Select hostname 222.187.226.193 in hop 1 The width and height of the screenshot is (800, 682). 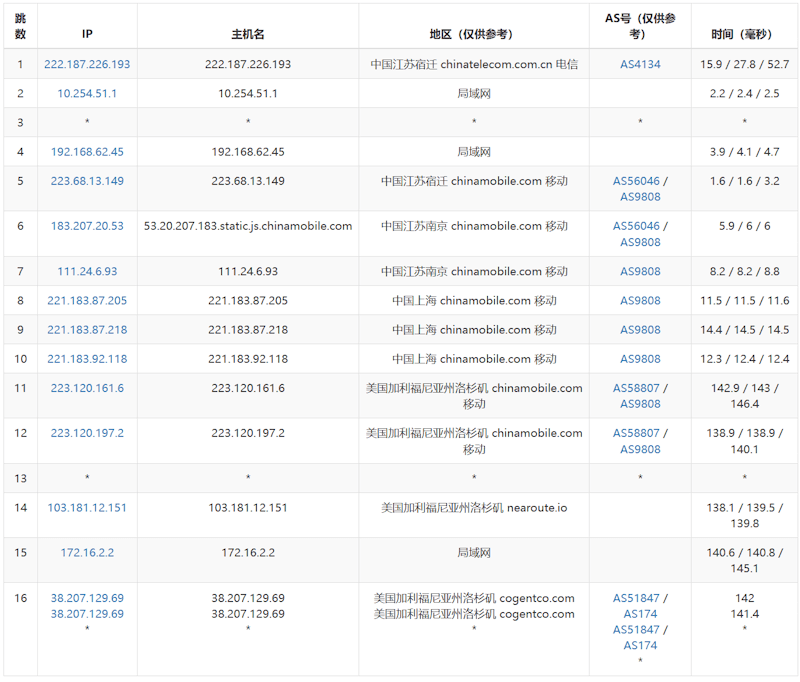[248, 64]
